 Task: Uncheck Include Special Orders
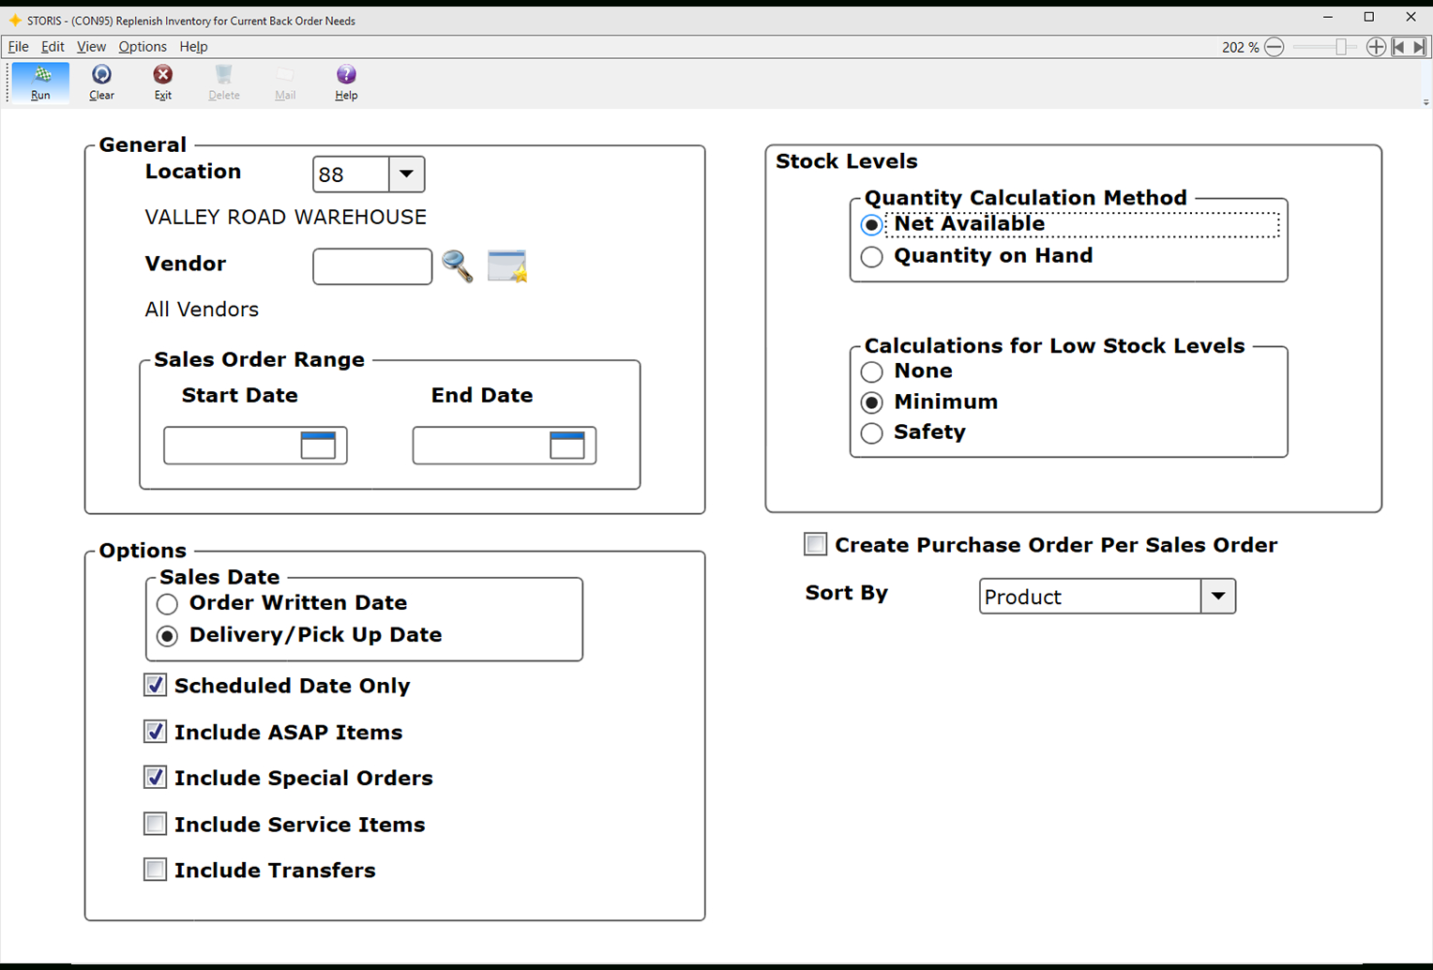pos(155,777)
